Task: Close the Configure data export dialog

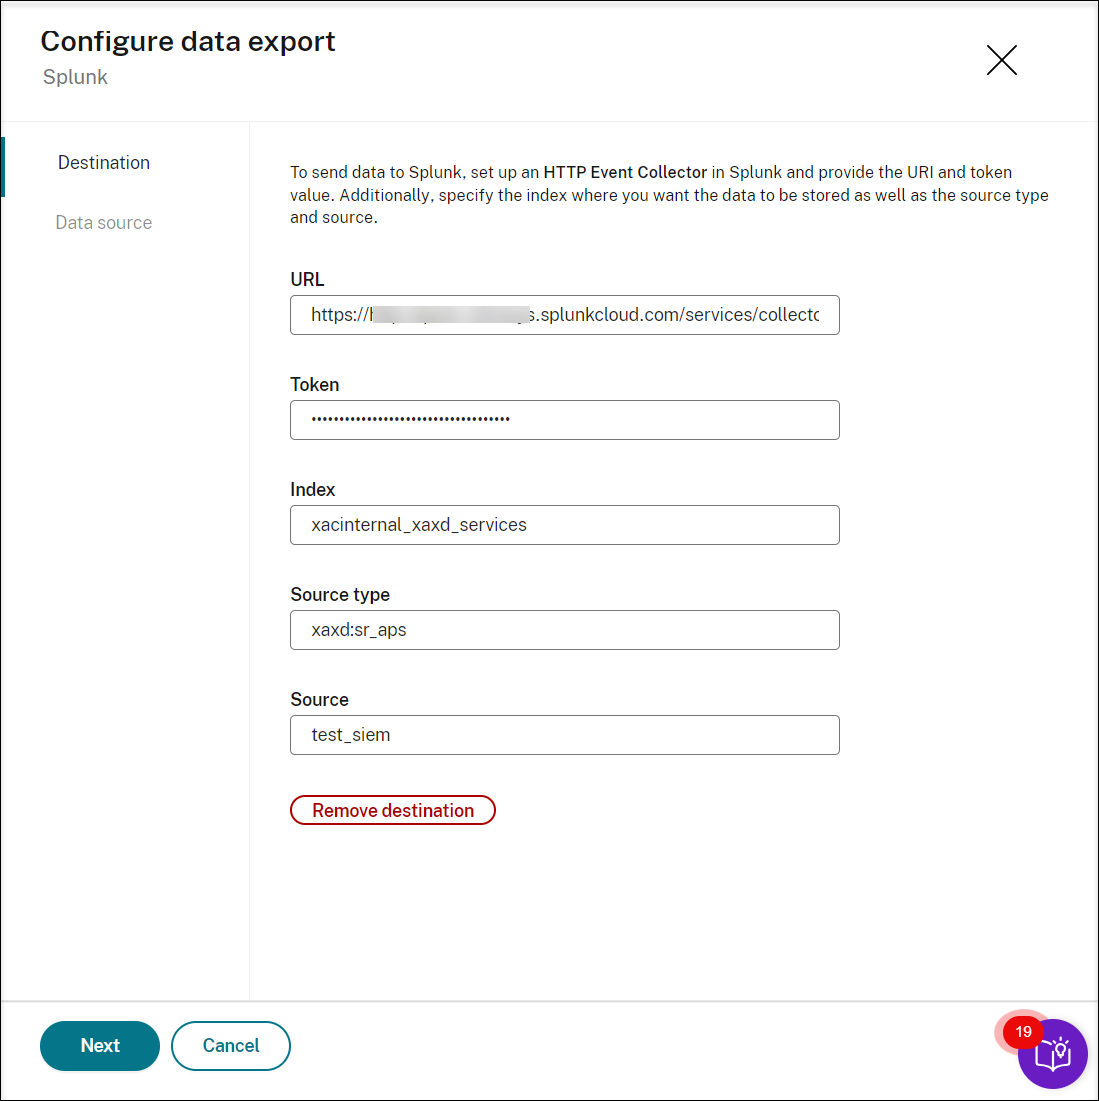Action: point(1001,60)
